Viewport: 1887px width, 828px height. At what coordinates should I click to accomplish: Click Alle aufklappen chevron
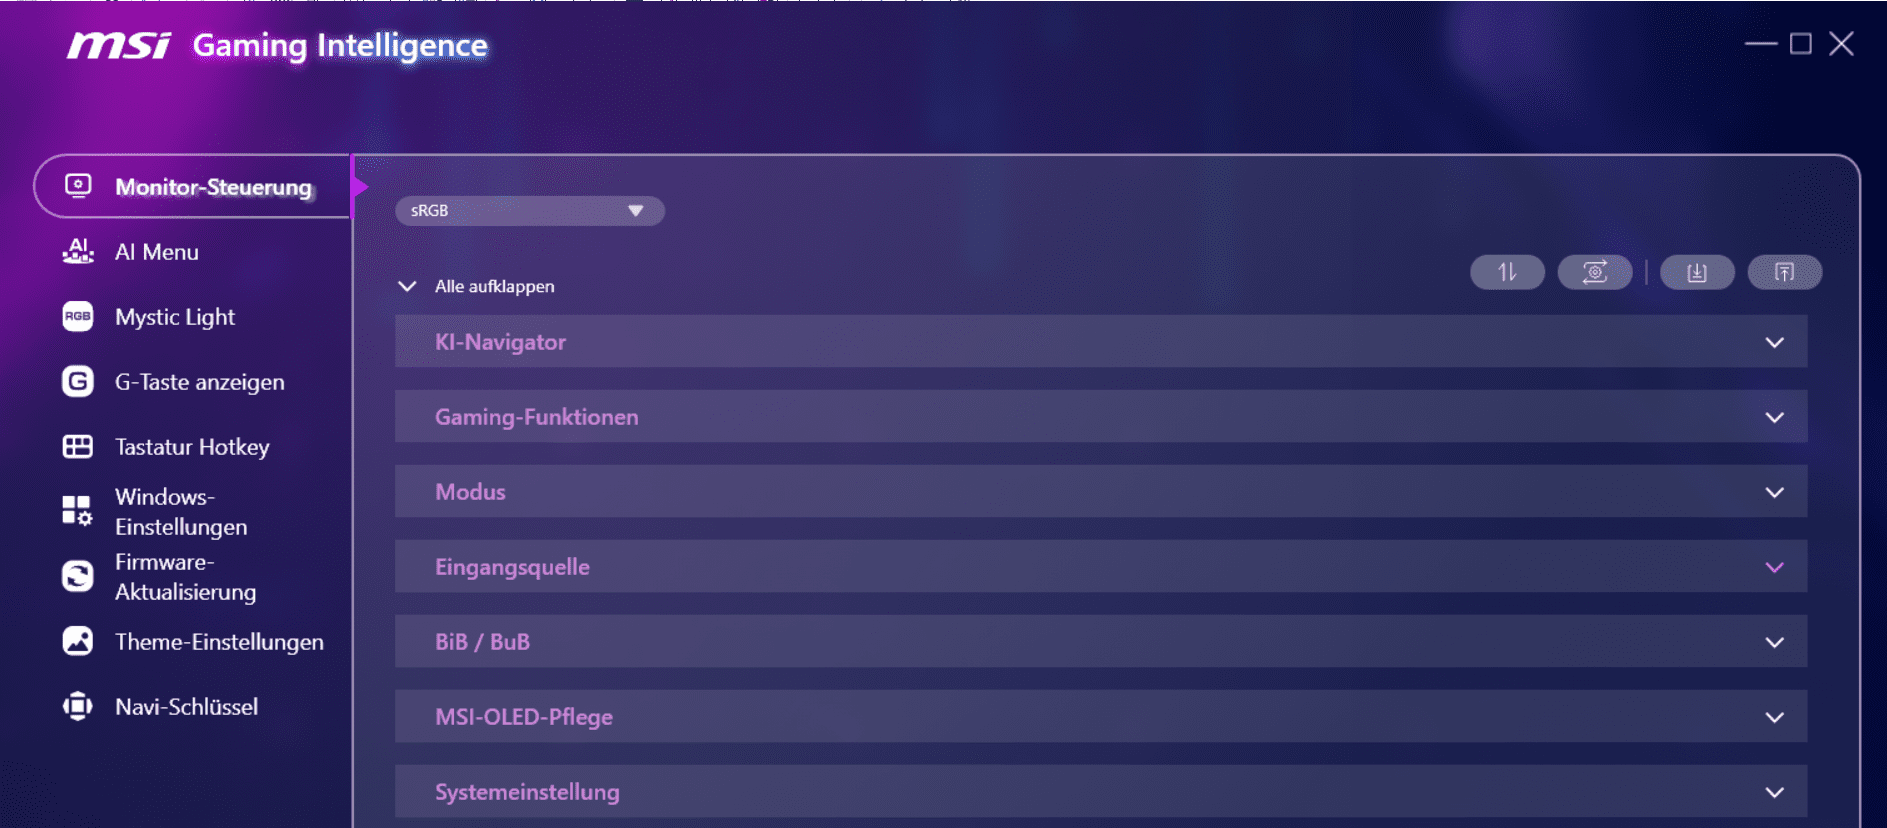click(407, 286)
